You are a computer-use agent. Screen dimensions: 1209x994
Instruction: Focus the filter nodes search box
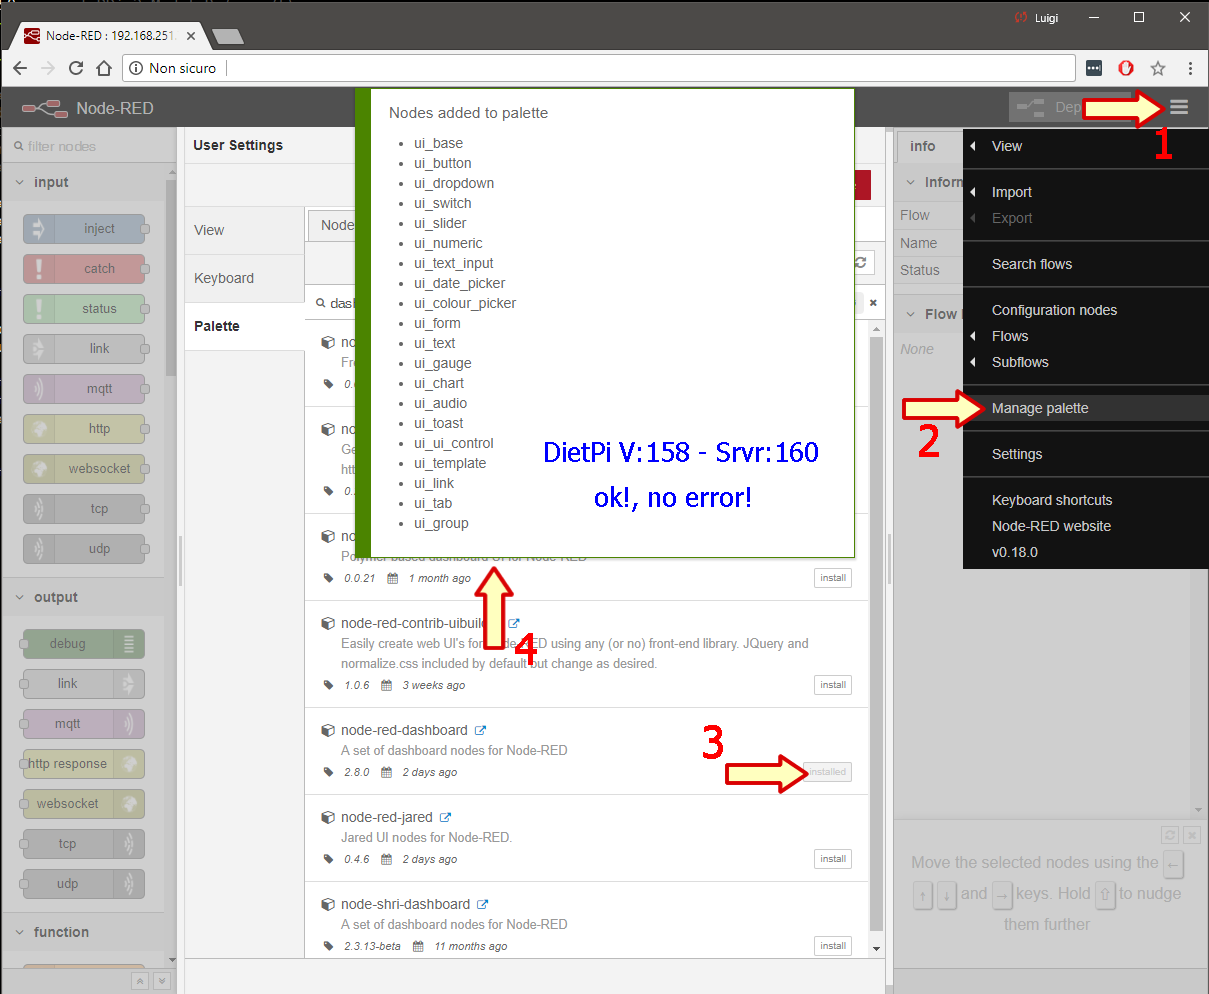tap(88, 146)
